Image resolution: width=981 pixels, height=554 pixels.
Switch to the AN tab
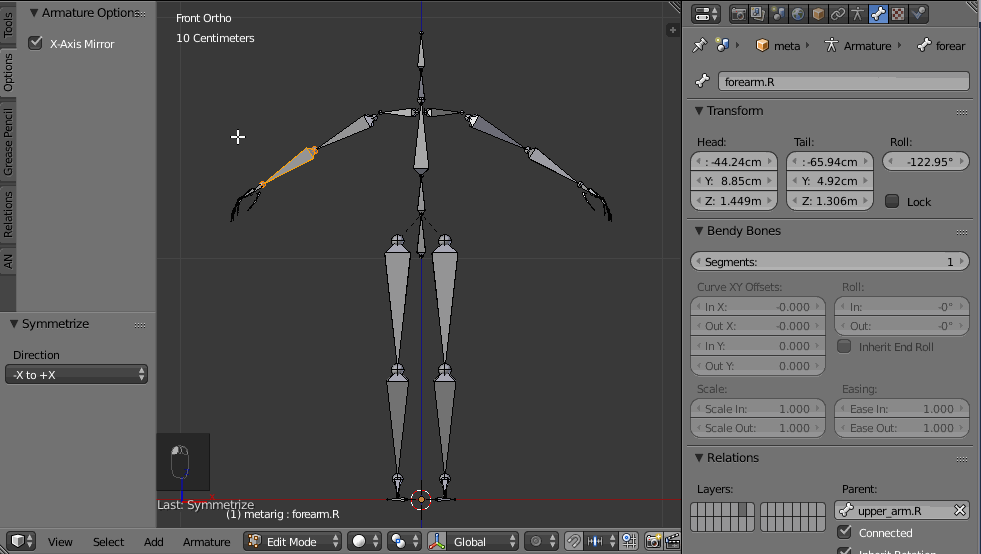point(8,260)
